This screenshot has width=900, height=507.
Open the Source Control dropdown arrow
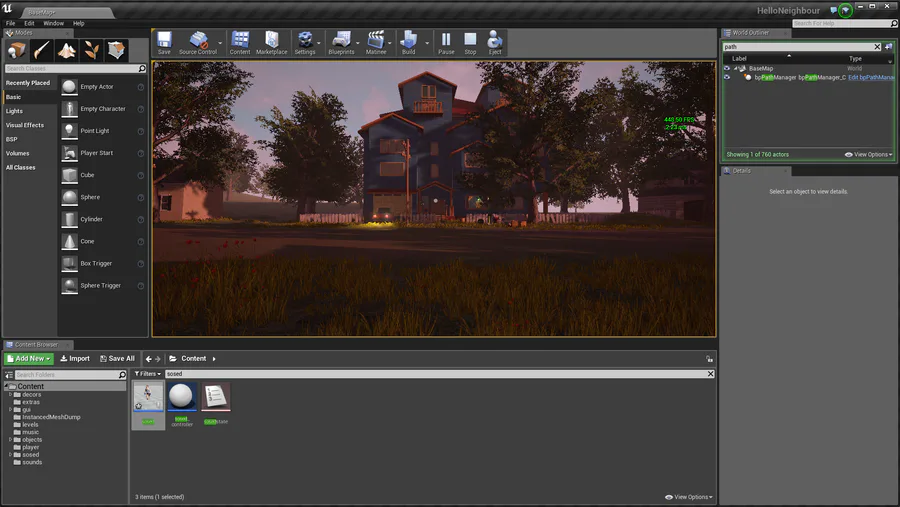coord(220,43)
